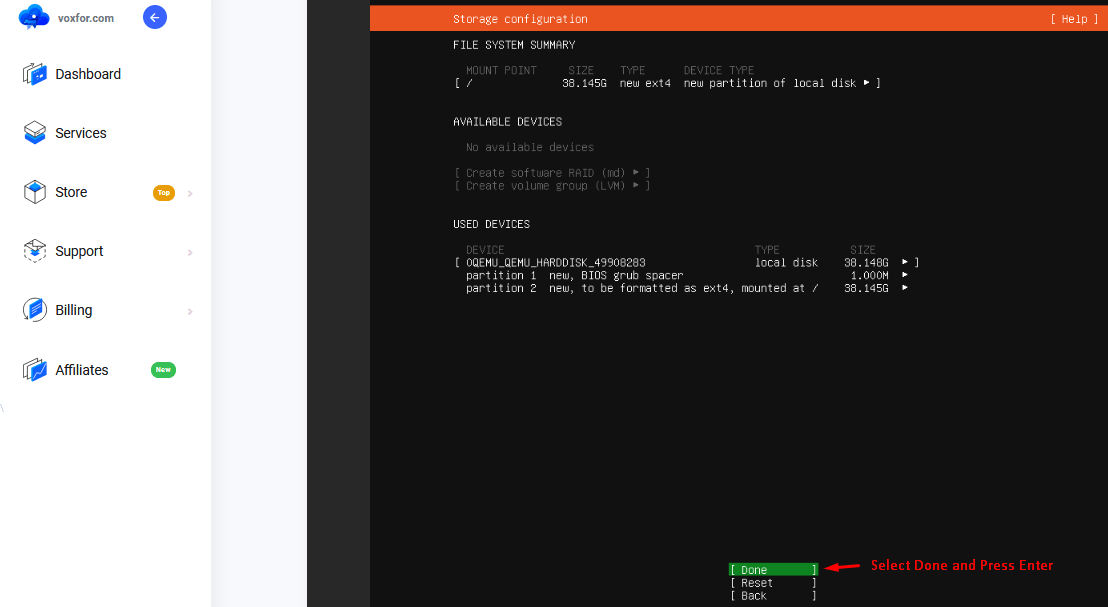Click the blue circular back arrow
The height and width of the screenshot is (607, 1108).
[x=155, y=17]
